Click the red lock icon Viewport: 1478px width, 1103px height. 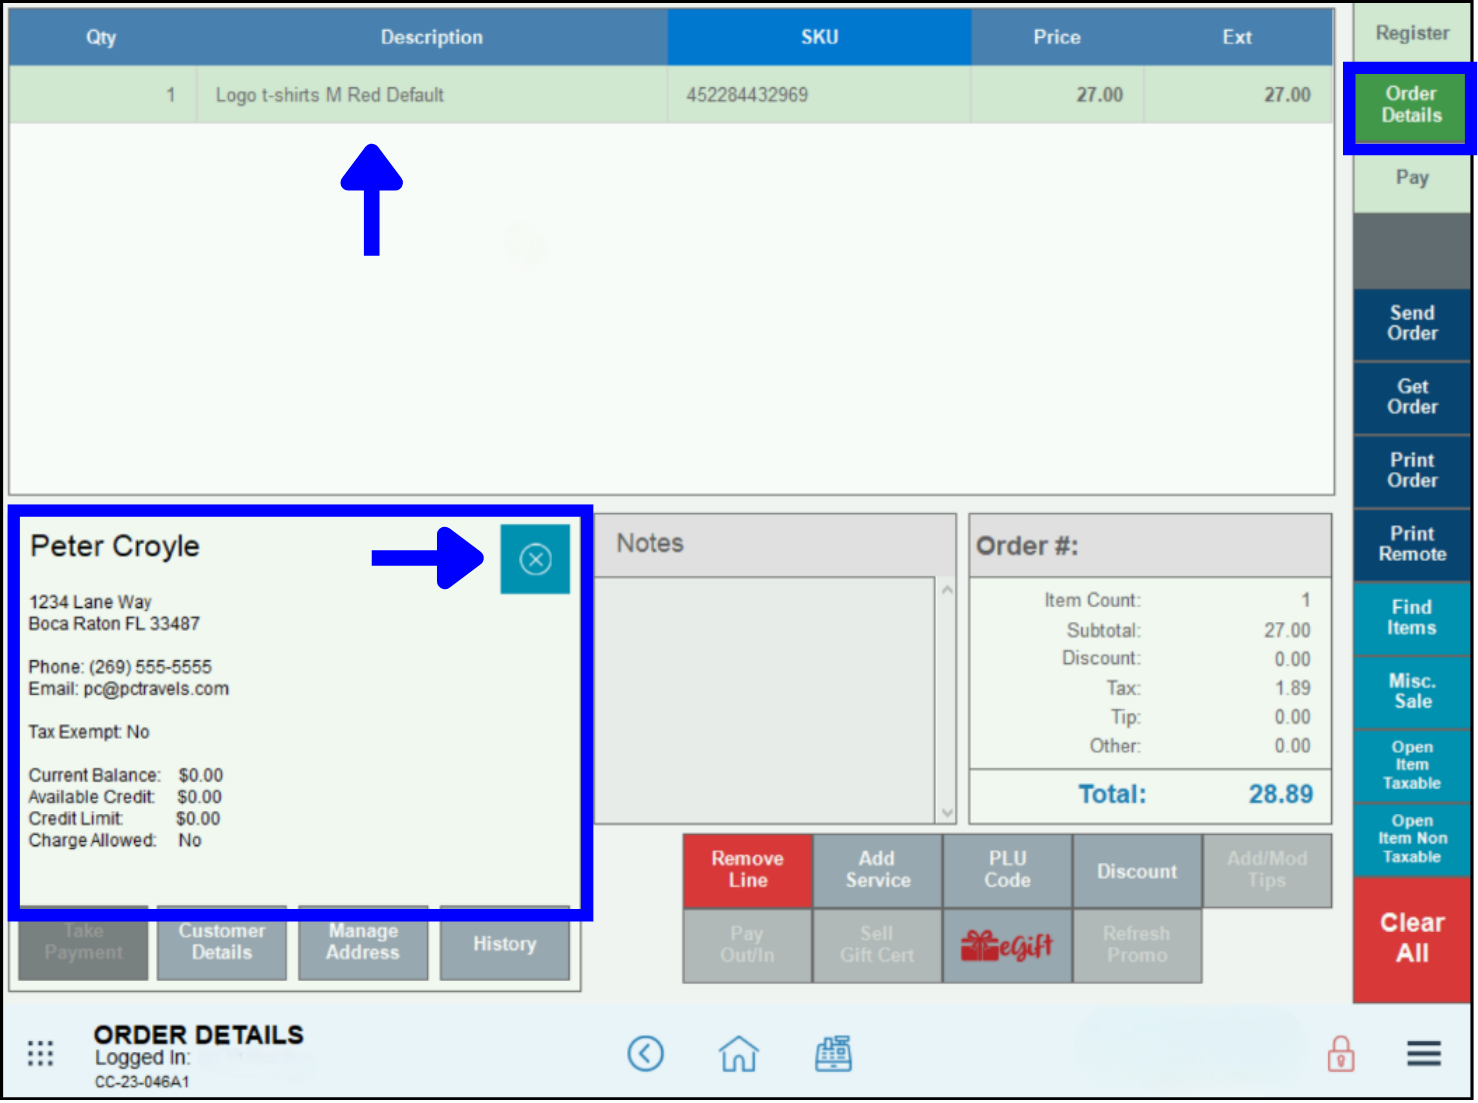[x=1341, y=1053]
